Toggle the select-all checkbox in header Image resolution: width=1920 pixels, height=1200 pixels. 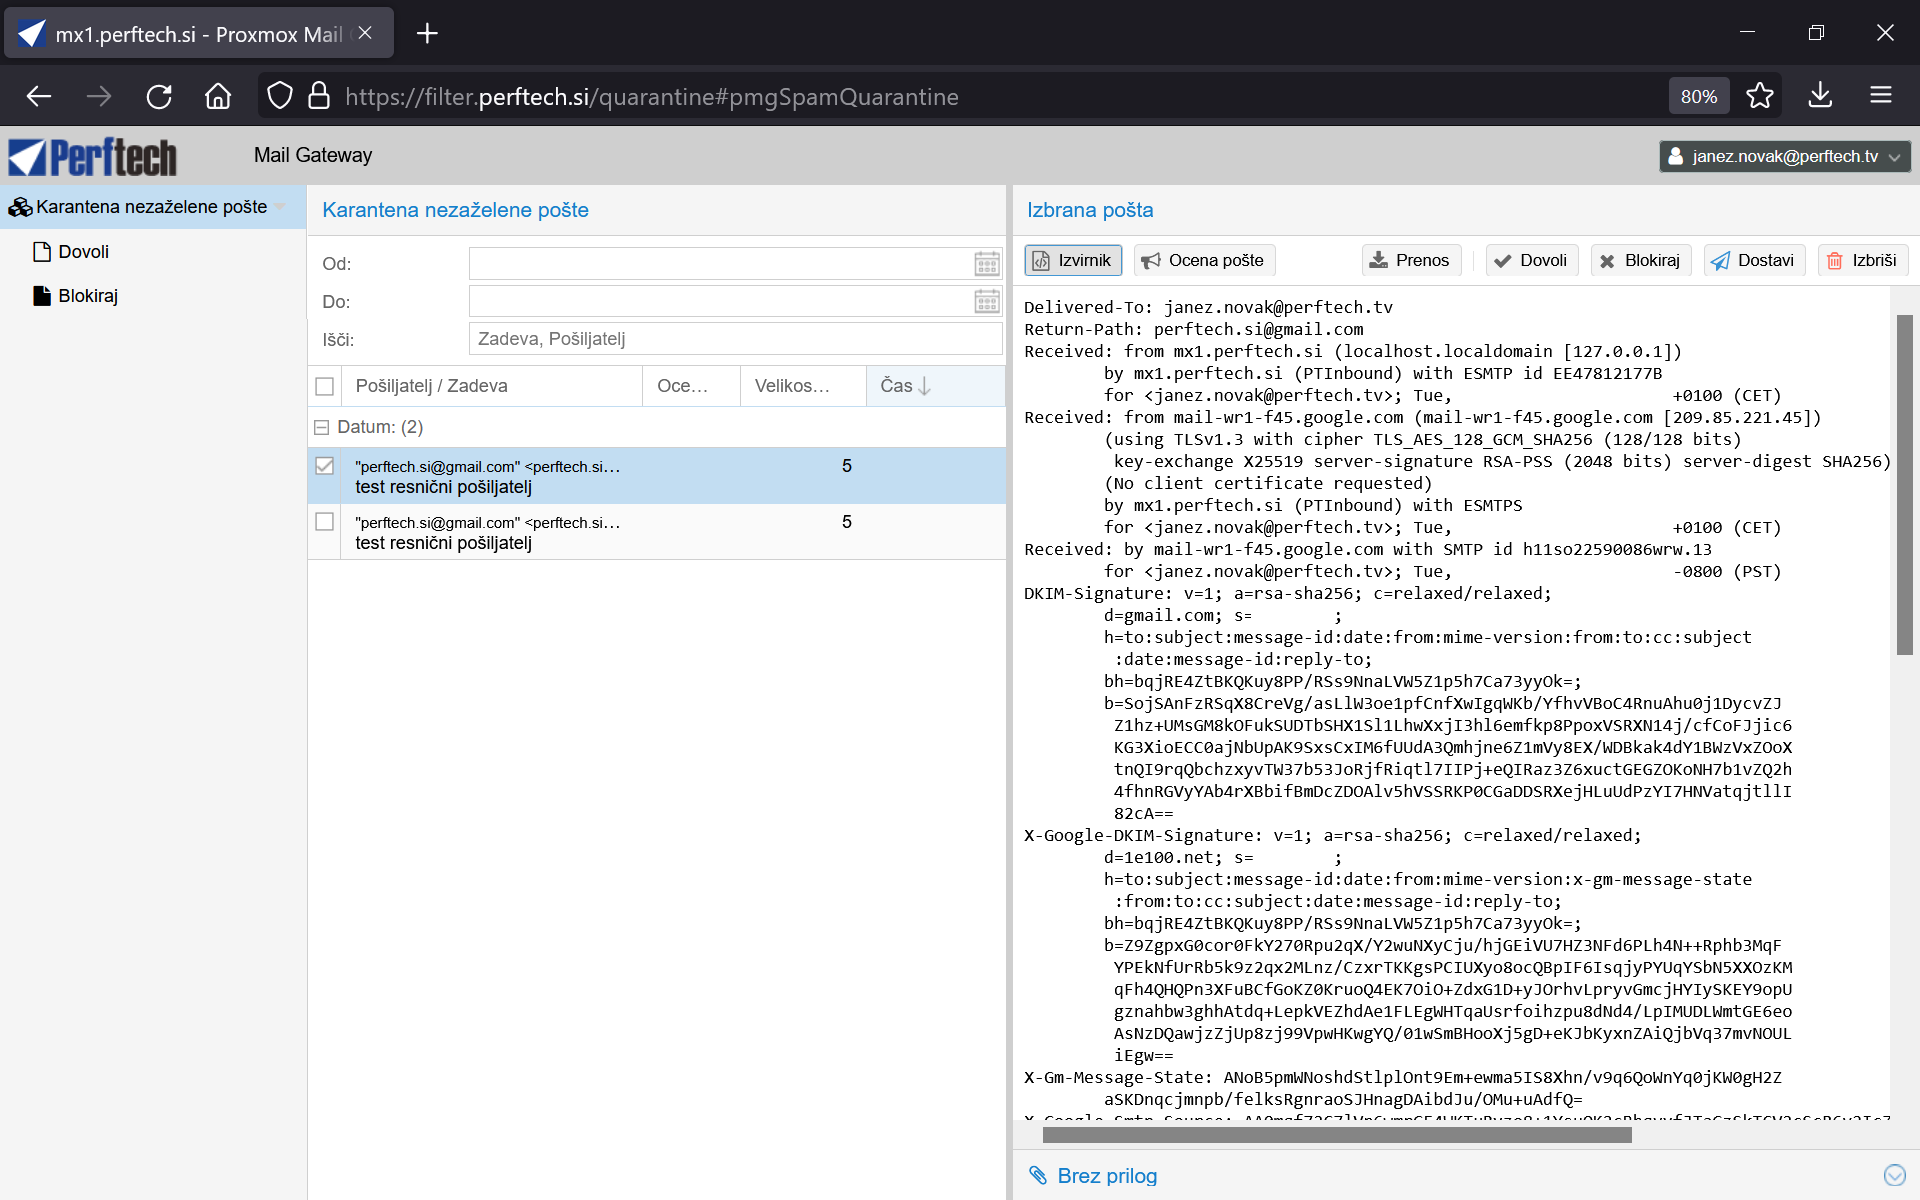coord(324,386)
